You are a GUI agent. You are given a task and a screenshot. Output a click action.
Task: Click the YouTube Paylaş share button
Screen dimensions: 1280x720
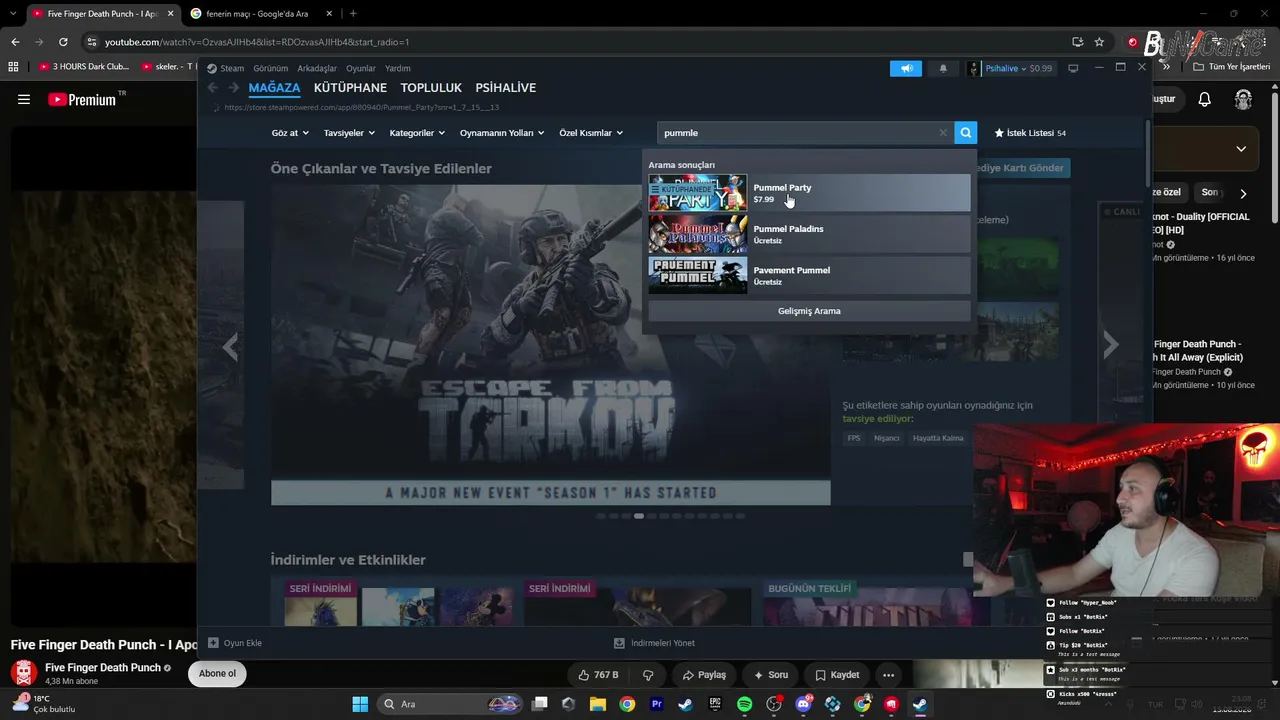[704, 675]
